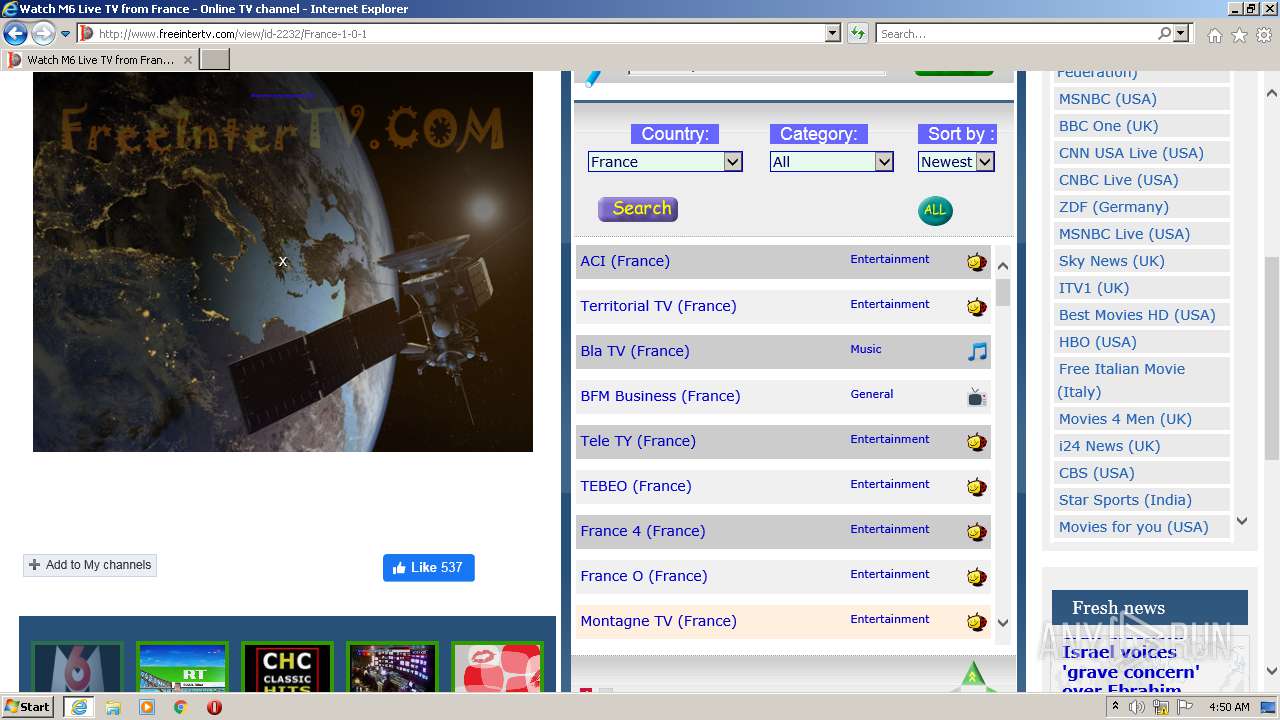Open a new blank tab
The image size is (1280, 720).
coord(215,60)
